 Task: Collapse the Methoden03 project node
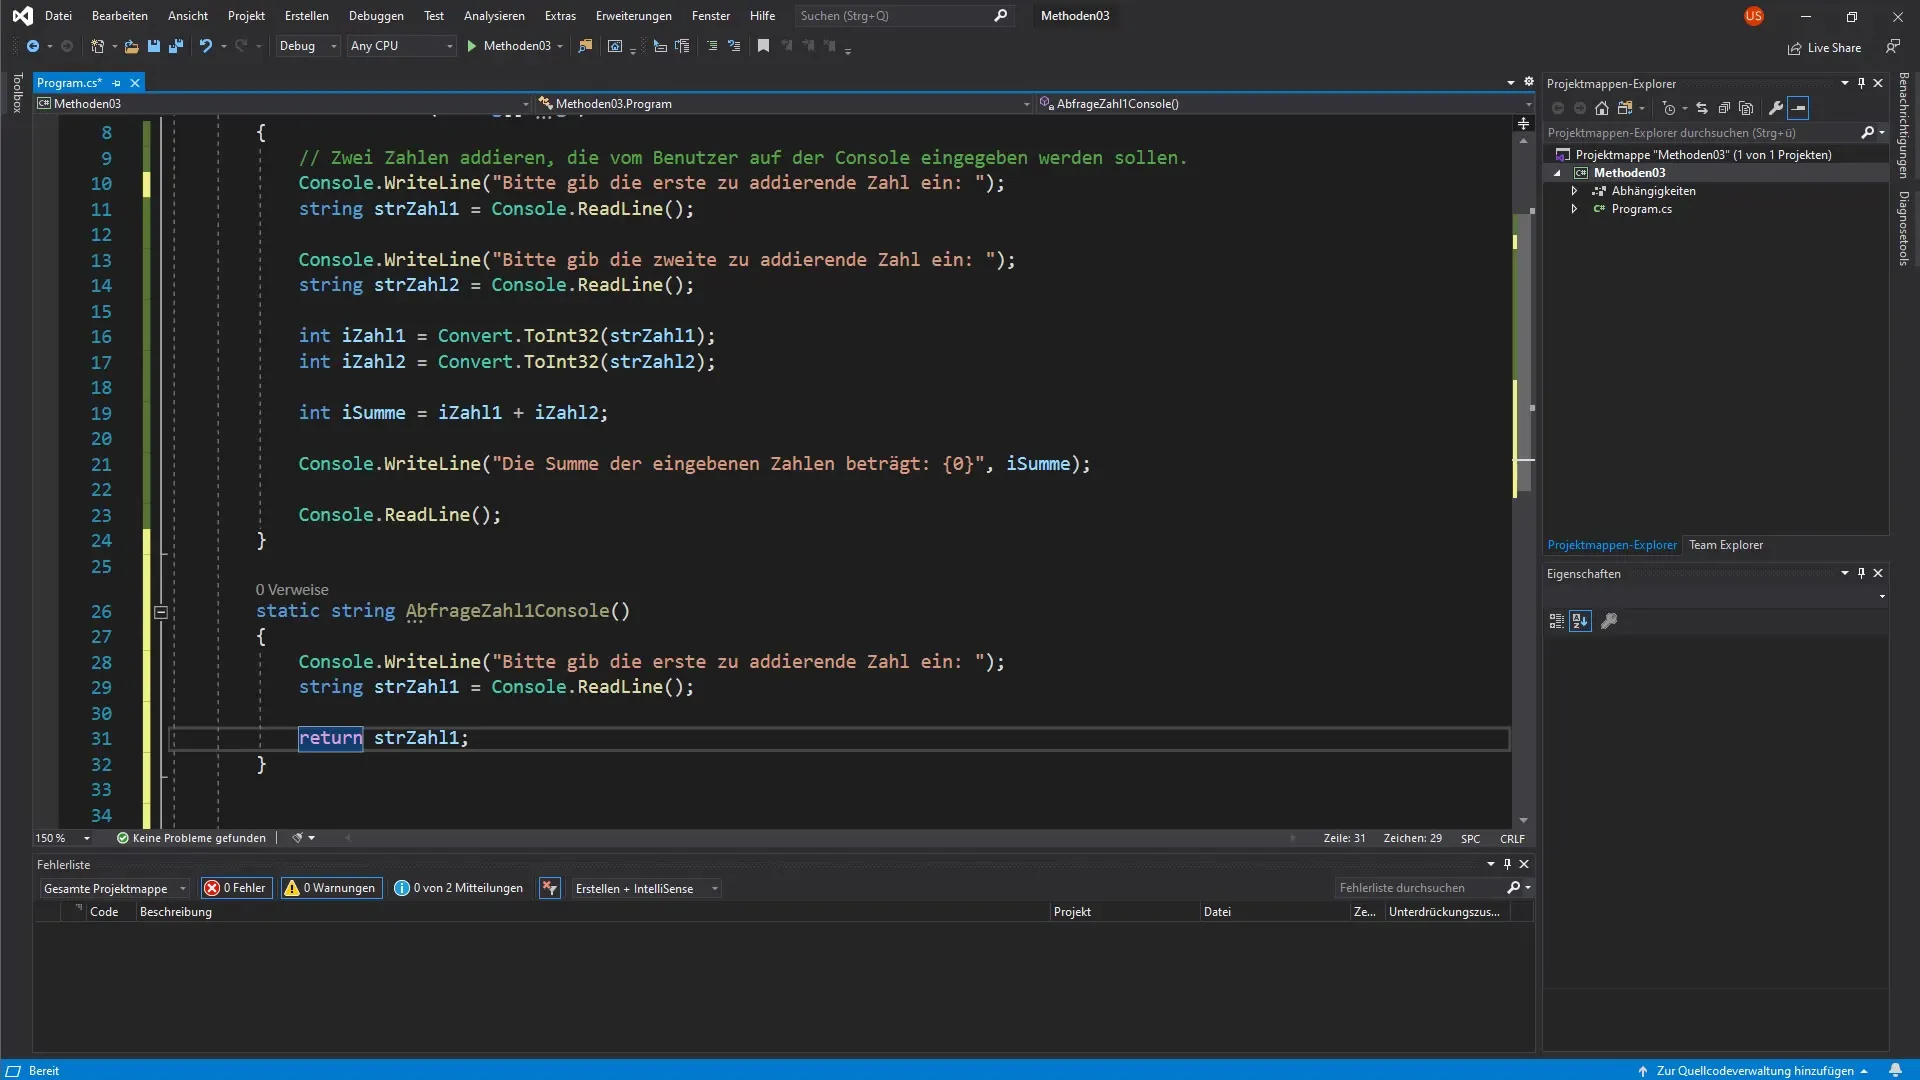tap(1557, 173)
